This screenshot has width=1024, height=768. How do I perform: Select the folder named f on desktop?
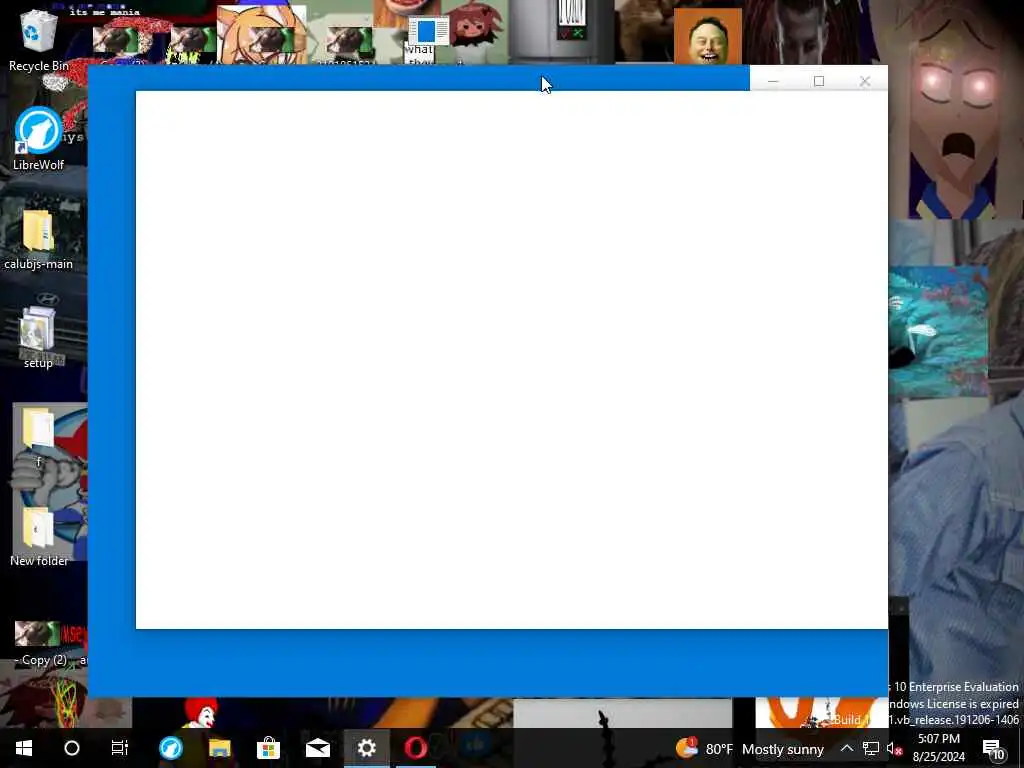coord(38,436)
